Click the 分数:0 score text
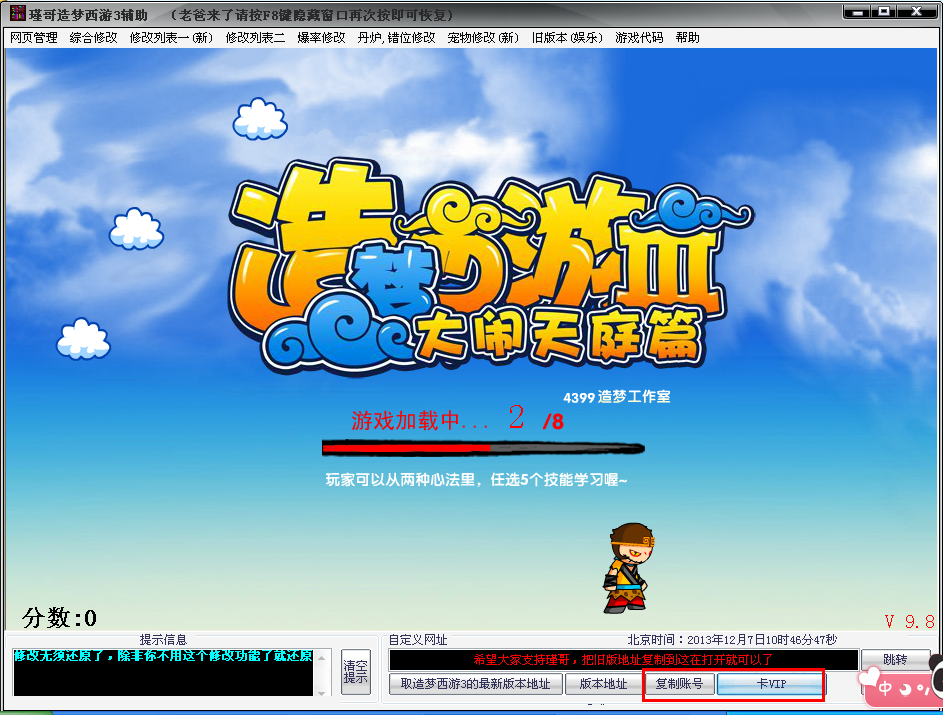This screenshot has height=715, width=943. point(59,618)
